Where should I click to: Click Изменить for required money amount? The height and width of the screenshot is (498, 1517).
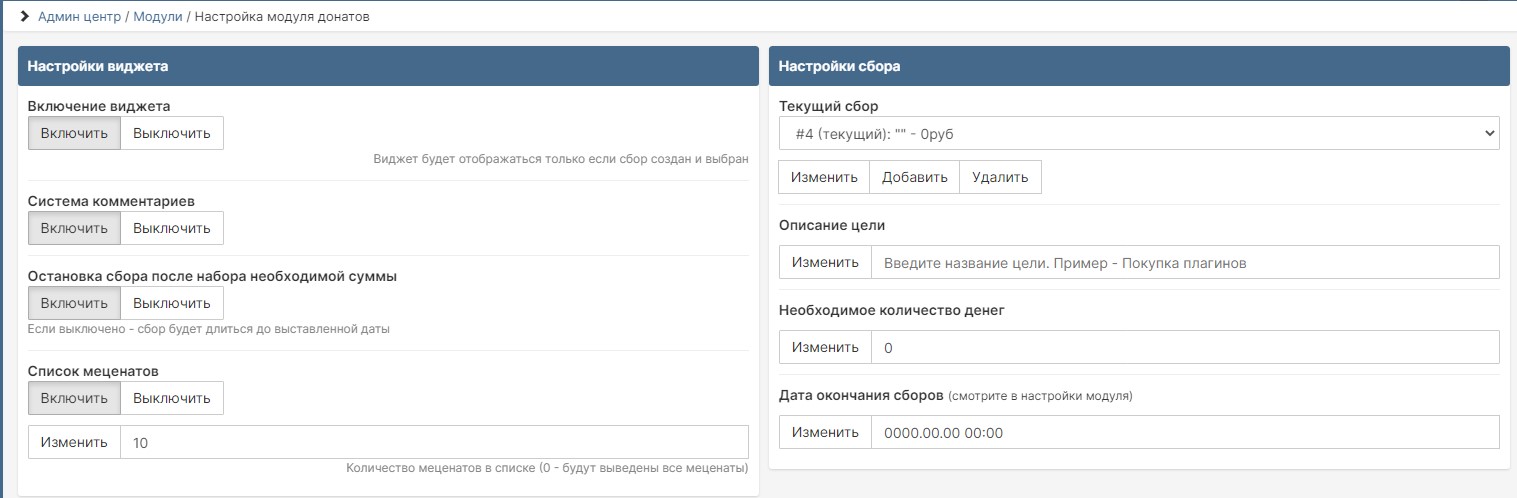tap(825, 347)
